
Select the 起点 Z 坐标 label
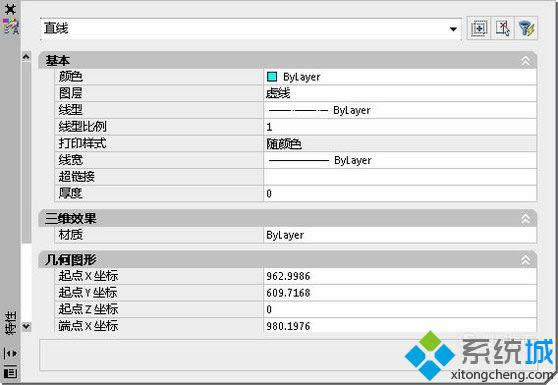point(88,309)
